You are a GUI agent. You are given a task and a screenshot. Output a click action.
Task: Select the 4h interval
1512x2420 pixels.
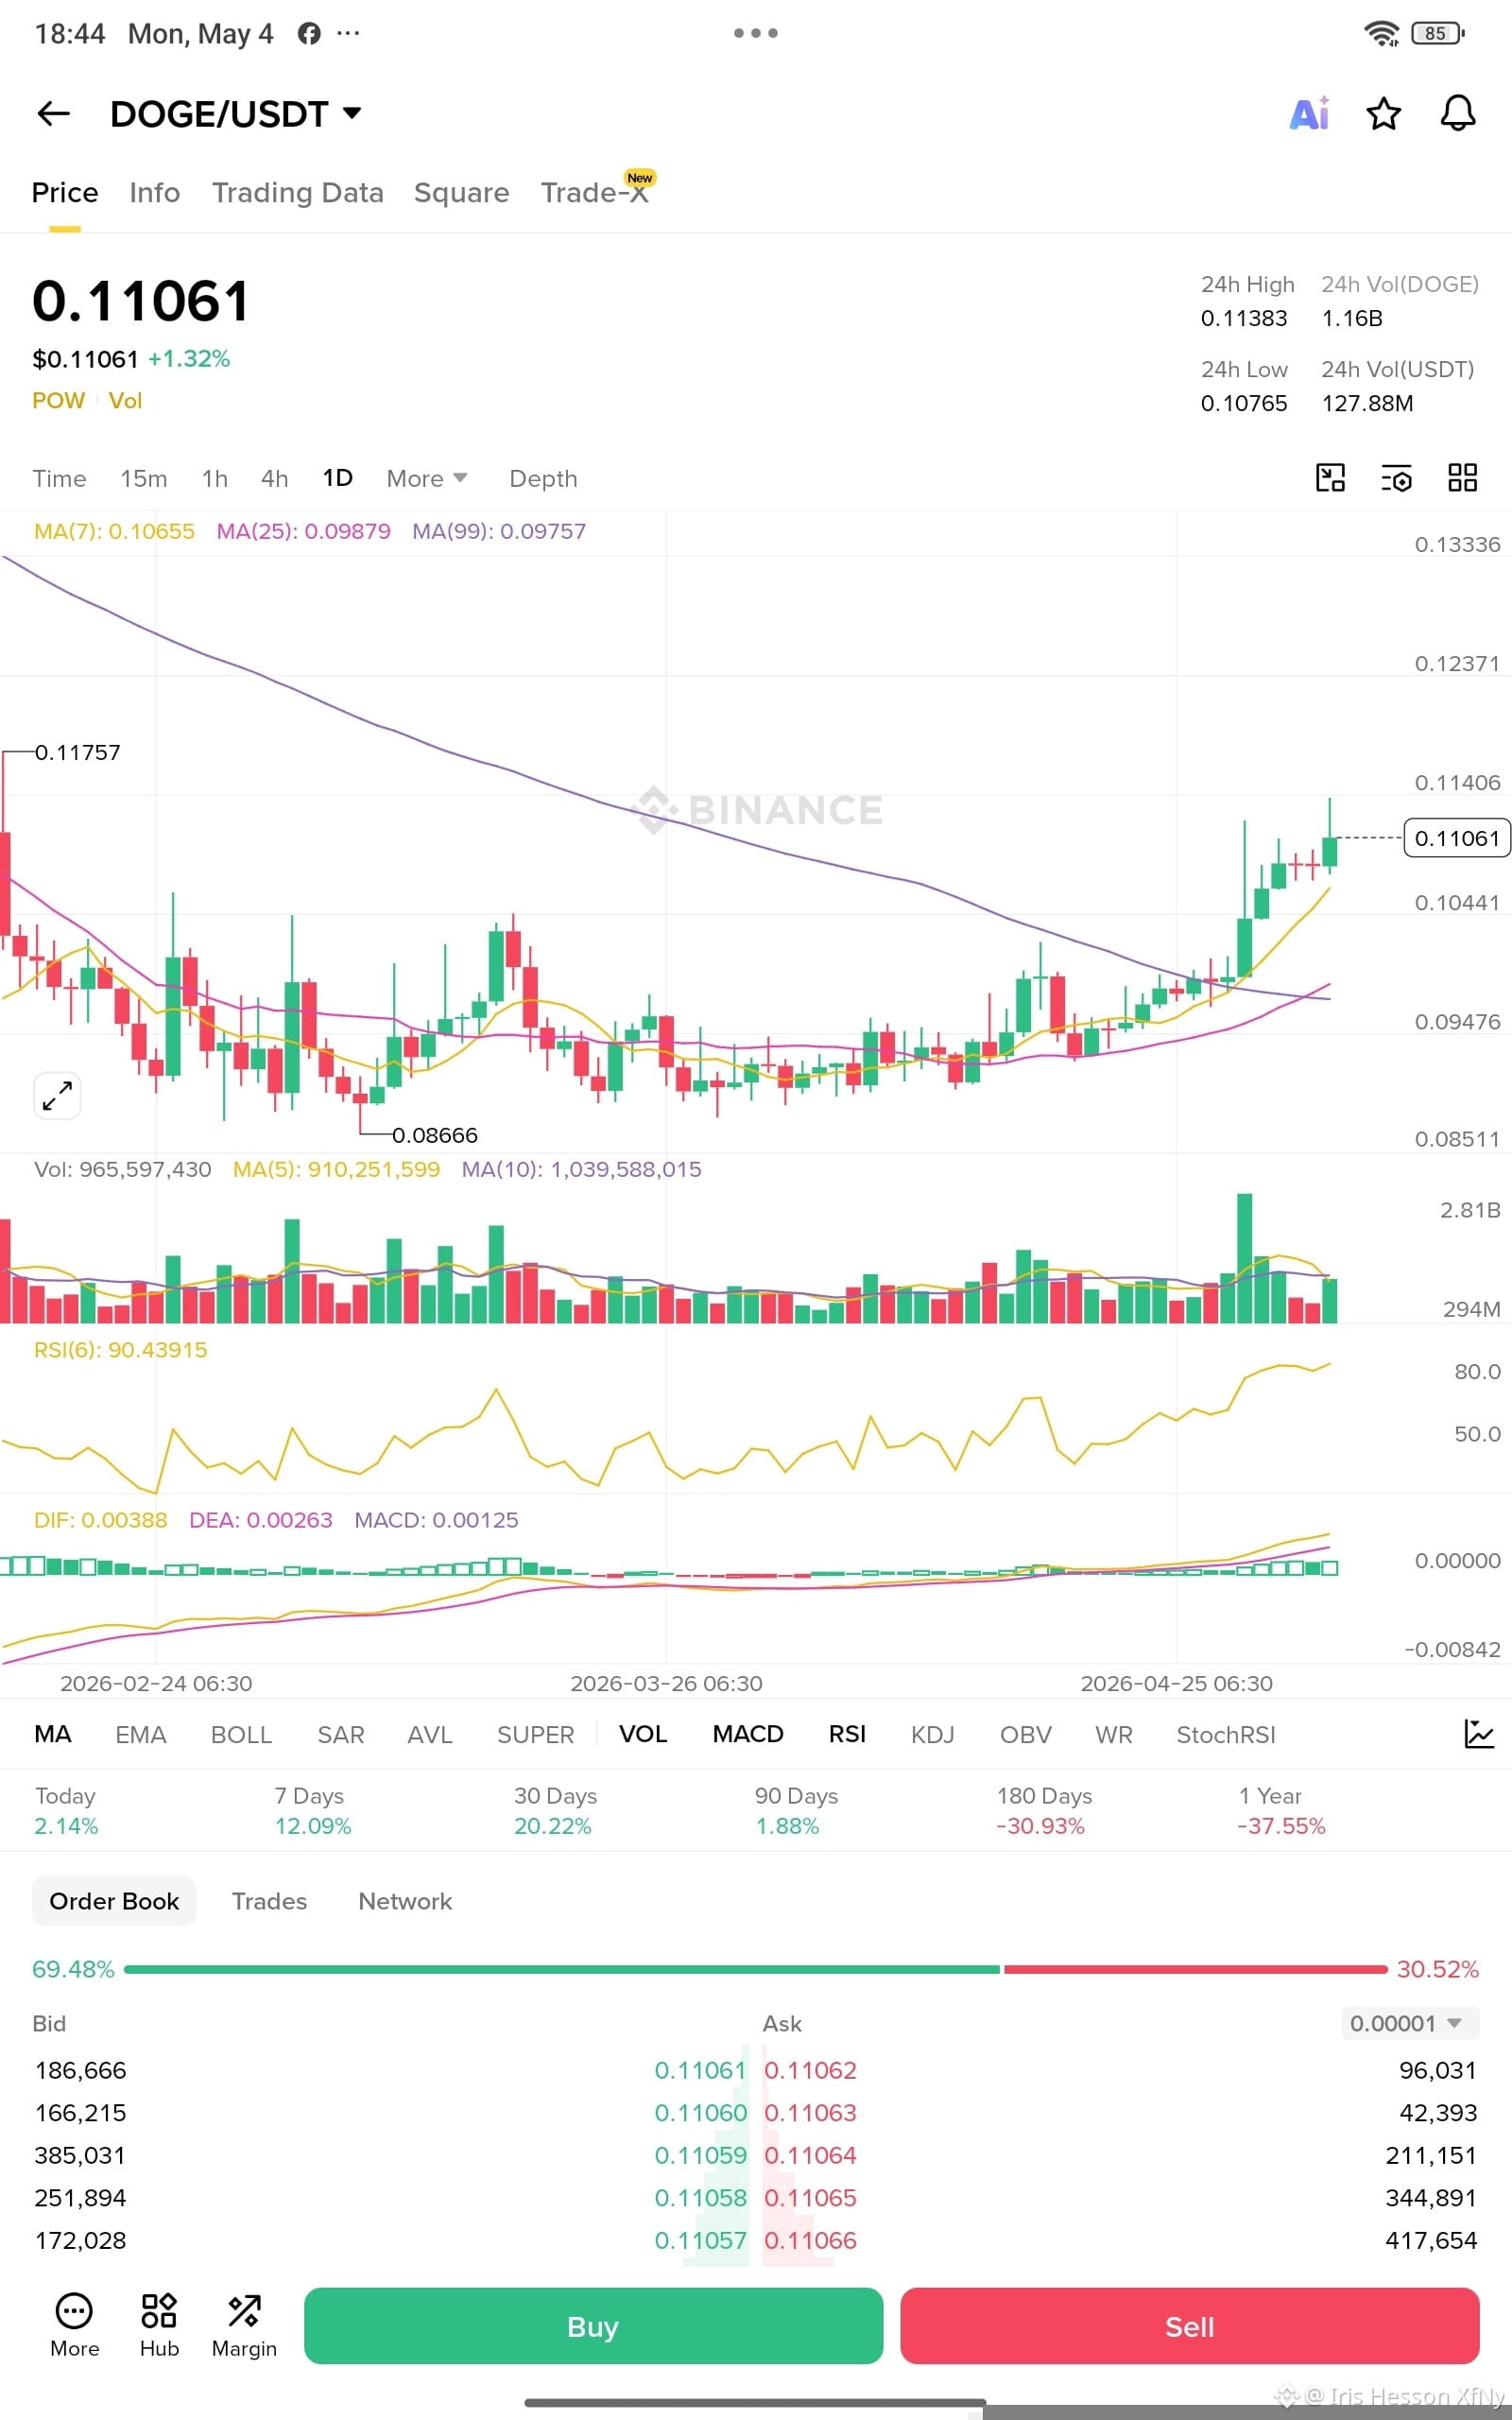(x=275, y=478)
